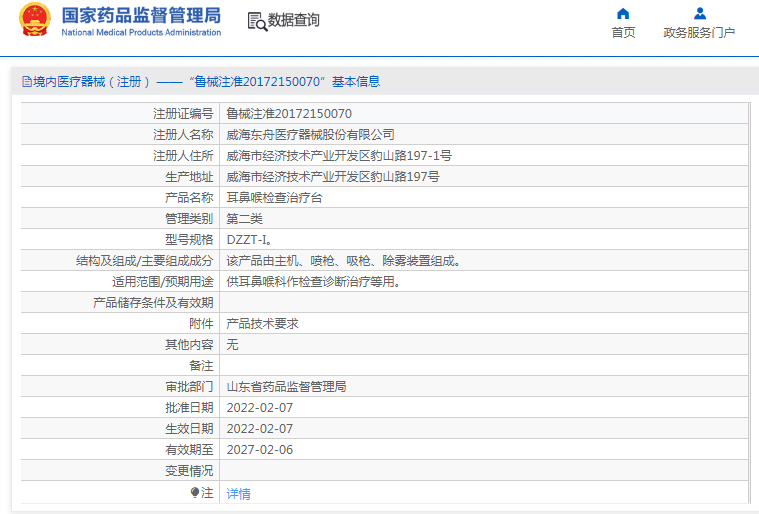Click the 适用范围/预期用途 label
Screen dimensions: 759x514
(x=163, y=282)
